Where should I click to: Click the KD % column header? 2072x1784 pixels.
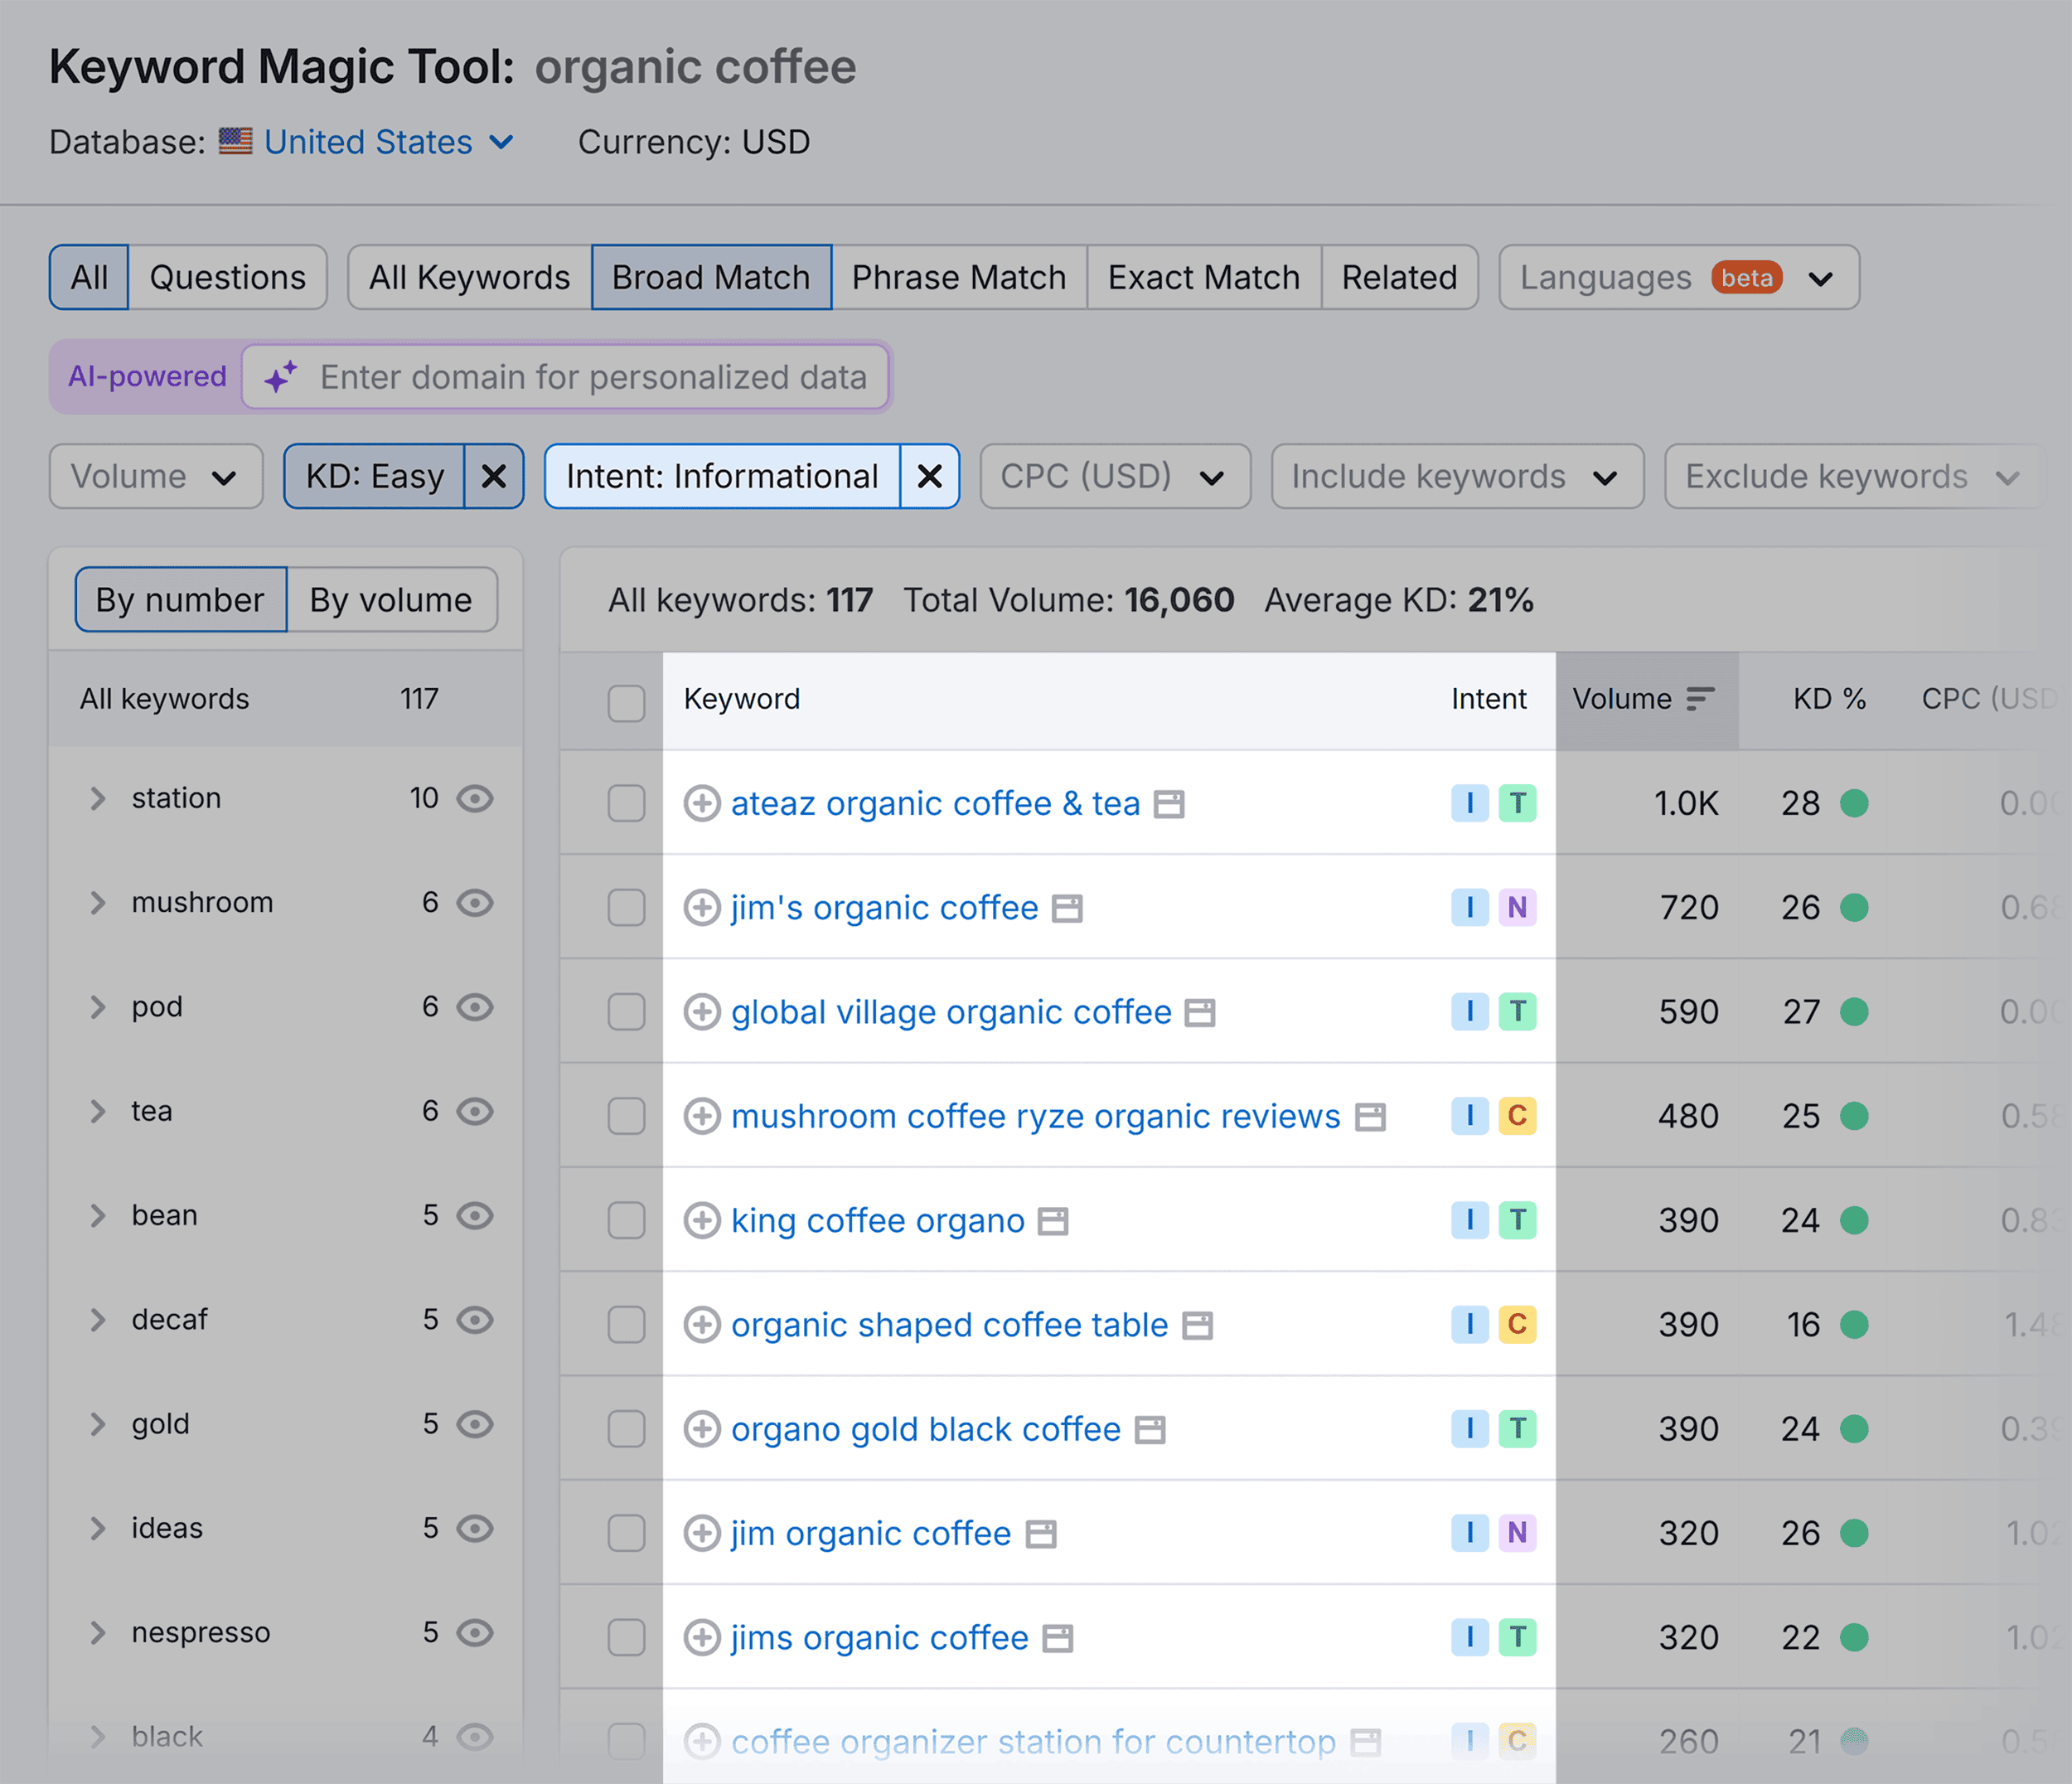pos(1829,698)
